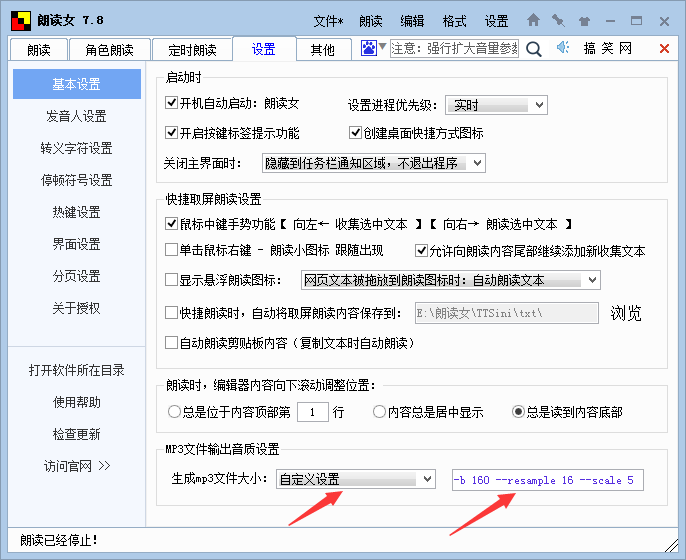Open the 朗读 menu in title bar

(371, 21)
